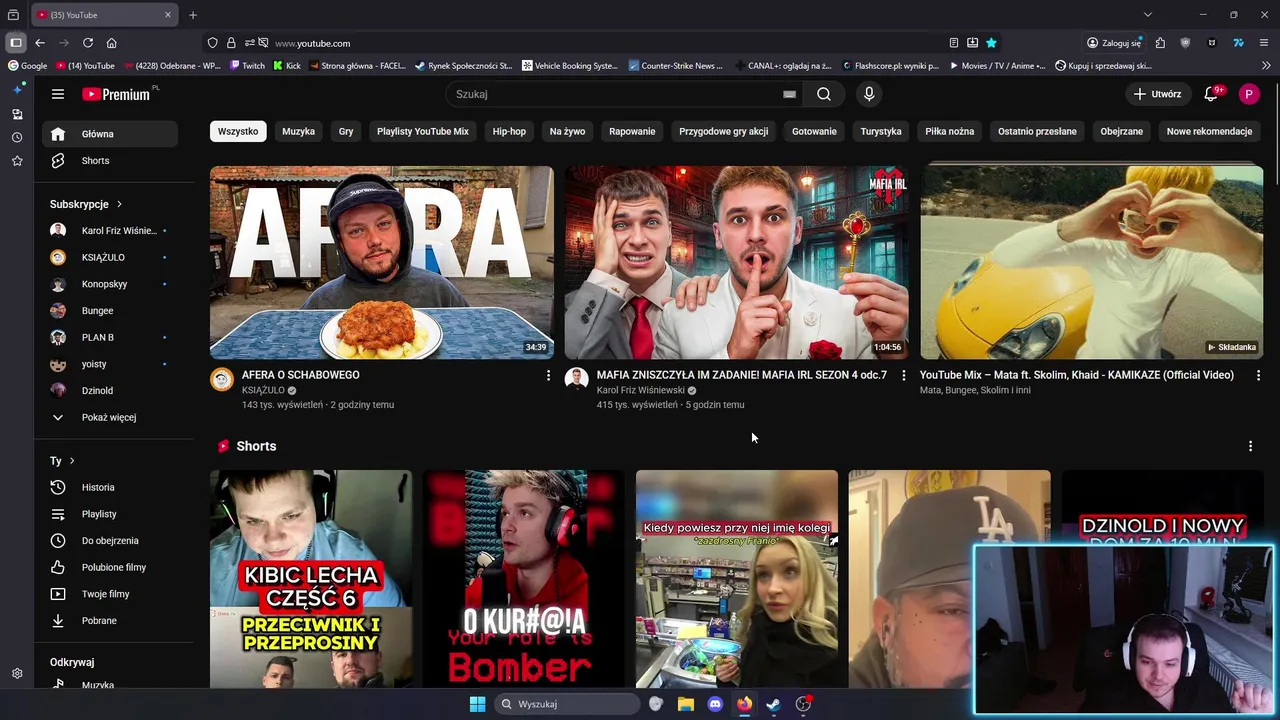Open the Counter-Strike News bookmark
The image size is (1280, 720).
pyautogui.click(x=675, y=66)
